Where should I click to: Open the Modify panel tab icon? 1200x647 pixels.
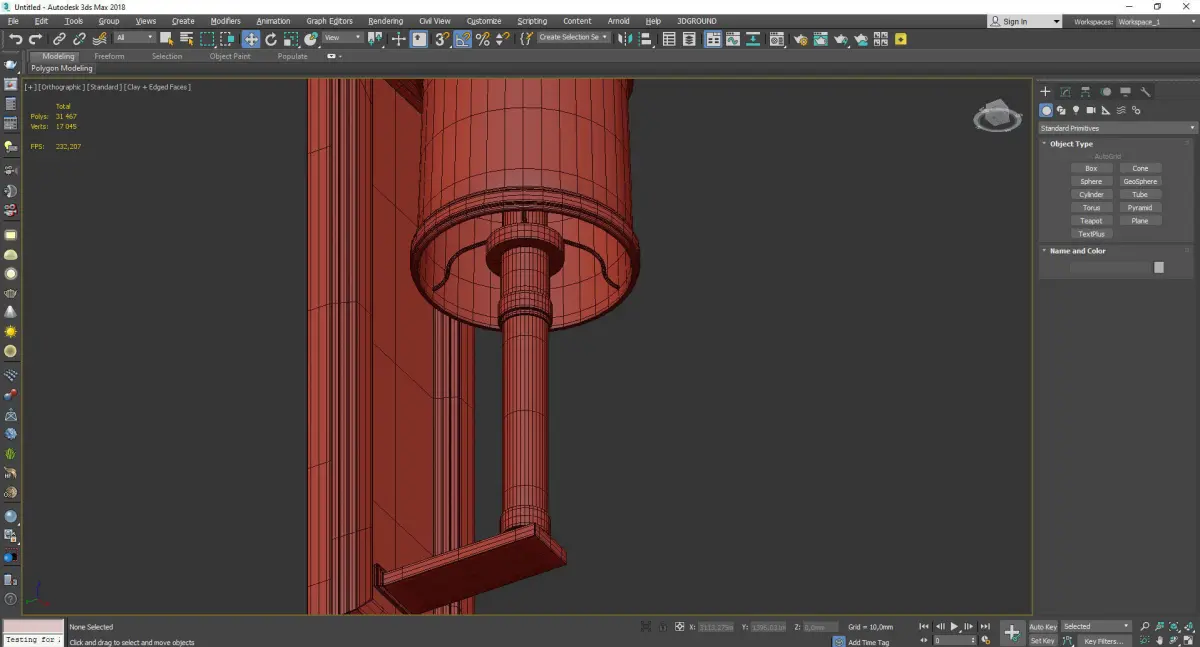[1065, 92]
